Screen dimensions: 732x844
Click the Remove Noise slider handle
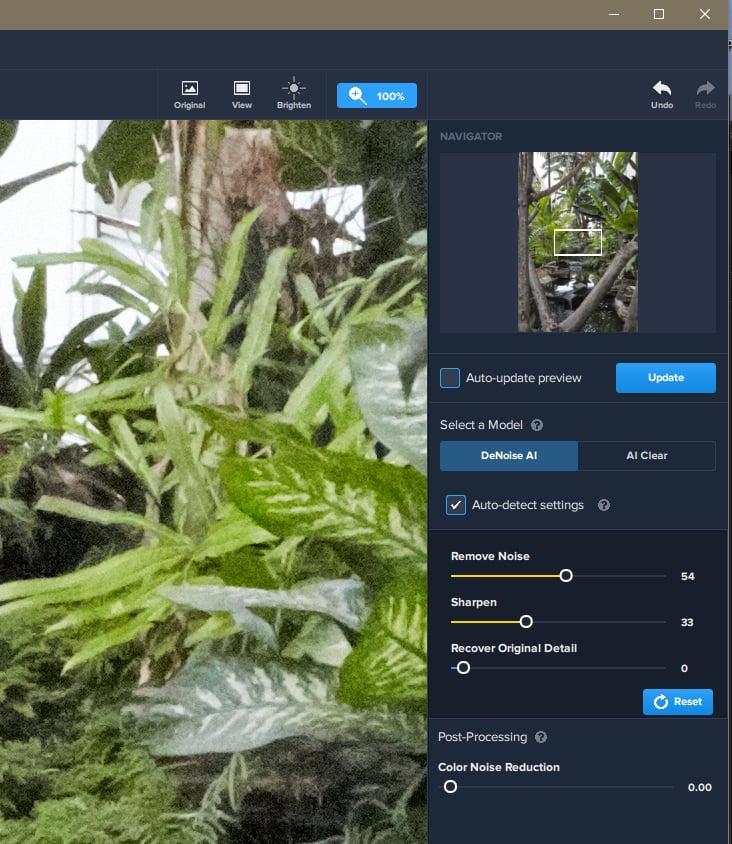(x=566, y=576)
